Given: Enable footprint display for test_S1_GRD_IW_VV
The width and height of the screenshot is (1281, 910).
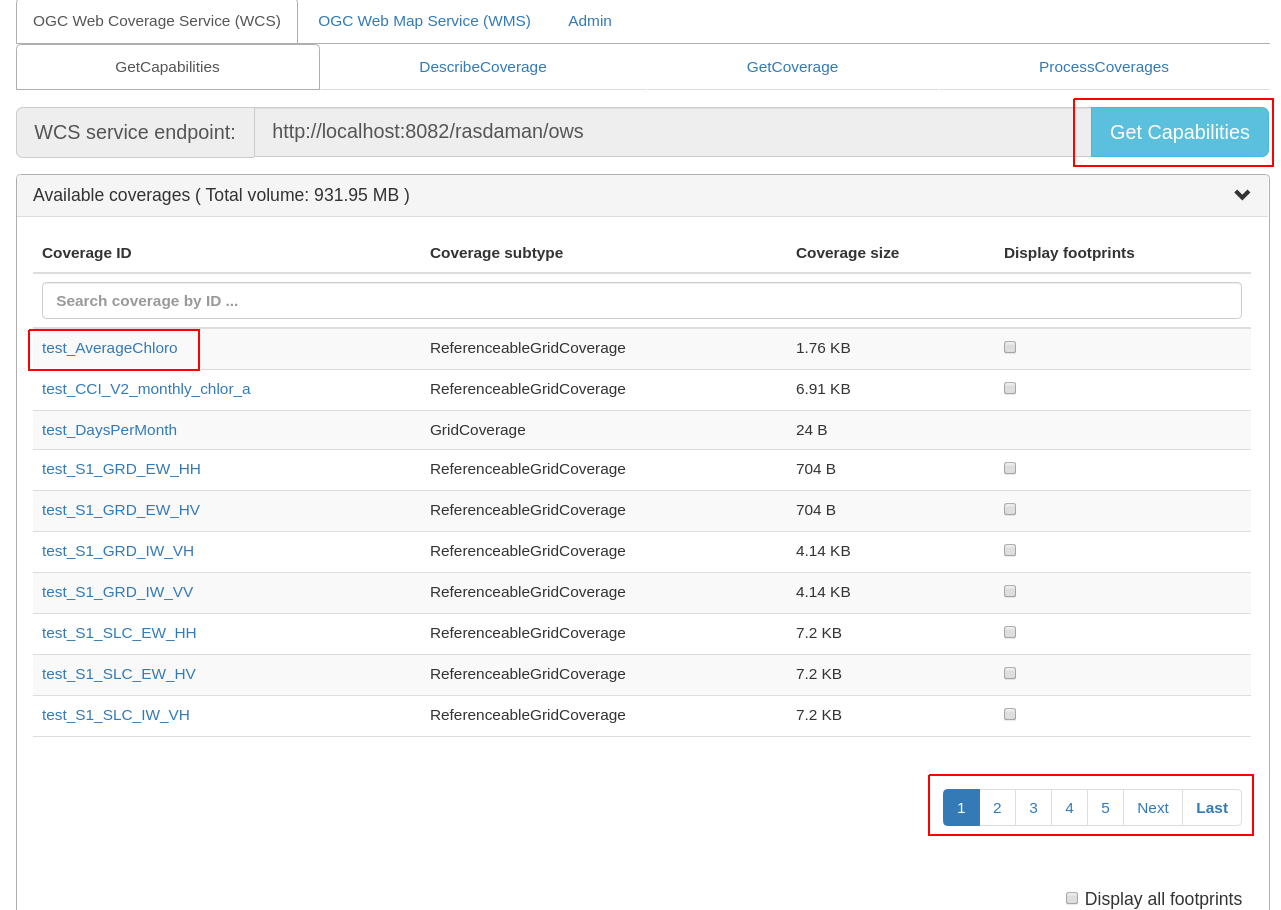Looking at the screenshot, I should coord(1009,590).
